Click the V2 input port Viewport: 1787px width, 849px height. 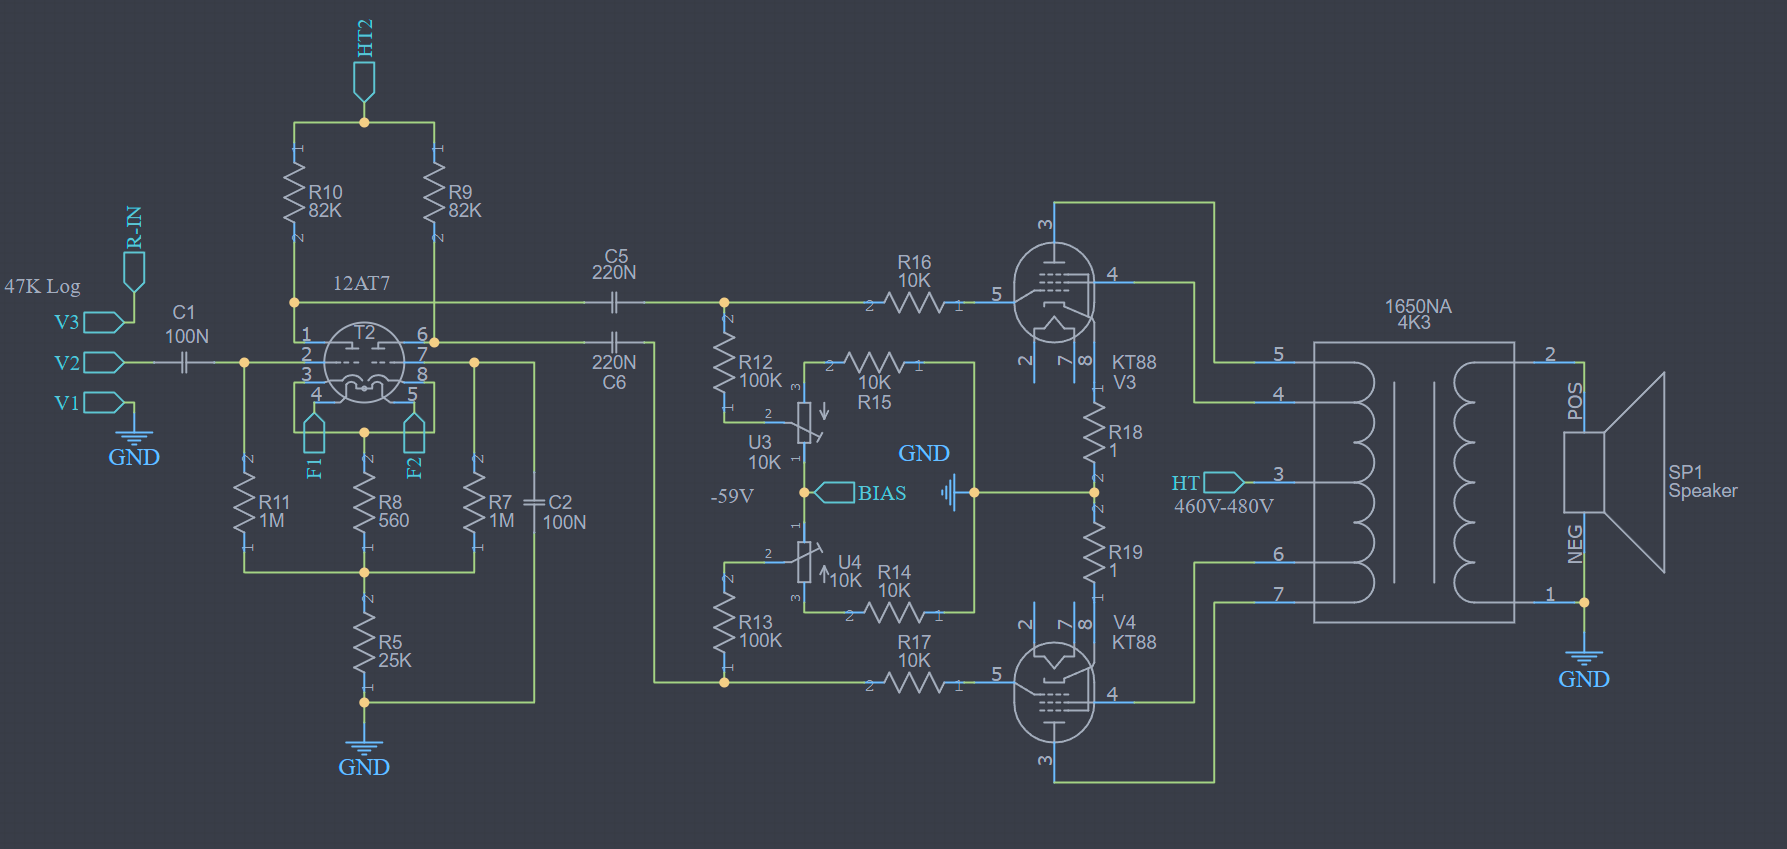coord(104,362)
